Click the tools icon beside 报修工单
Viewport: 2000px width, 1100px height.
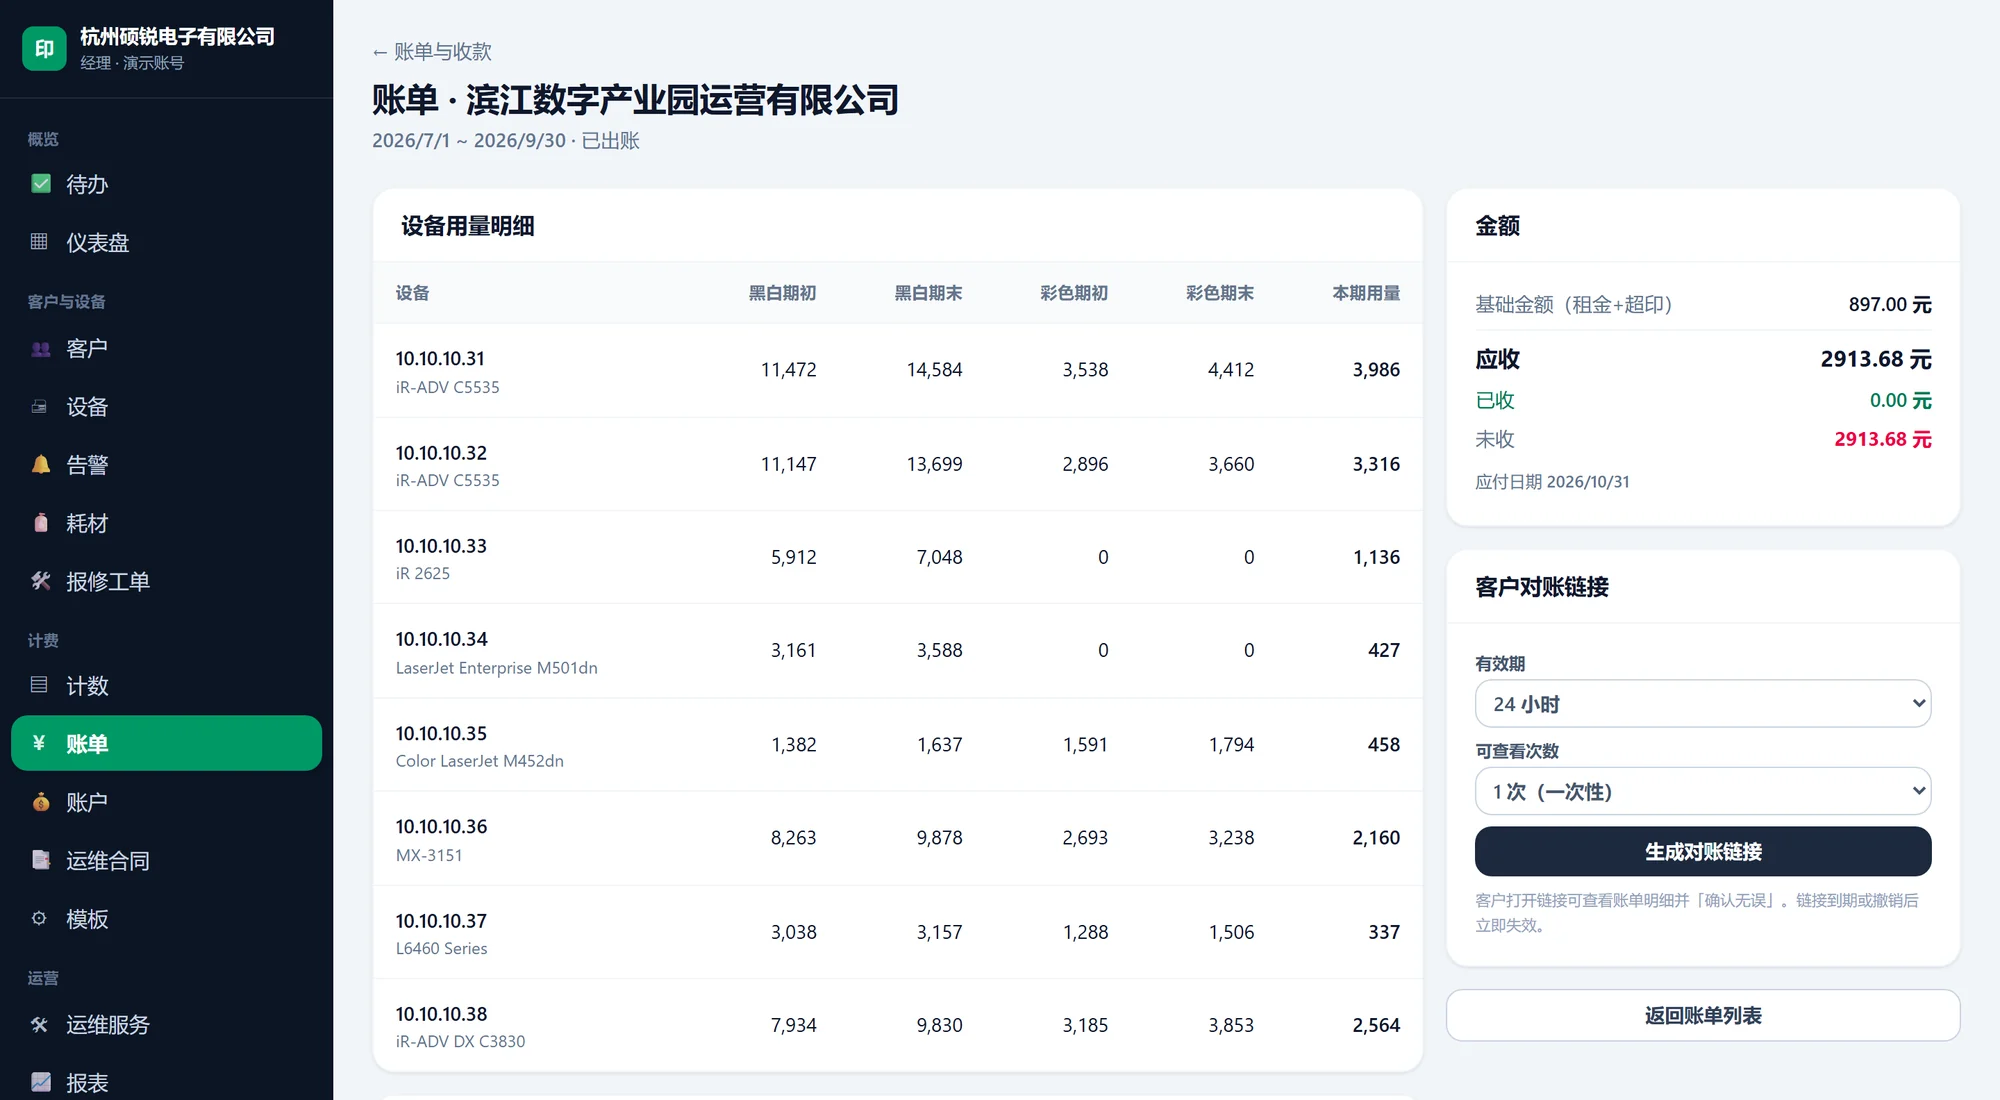(41, 581)
